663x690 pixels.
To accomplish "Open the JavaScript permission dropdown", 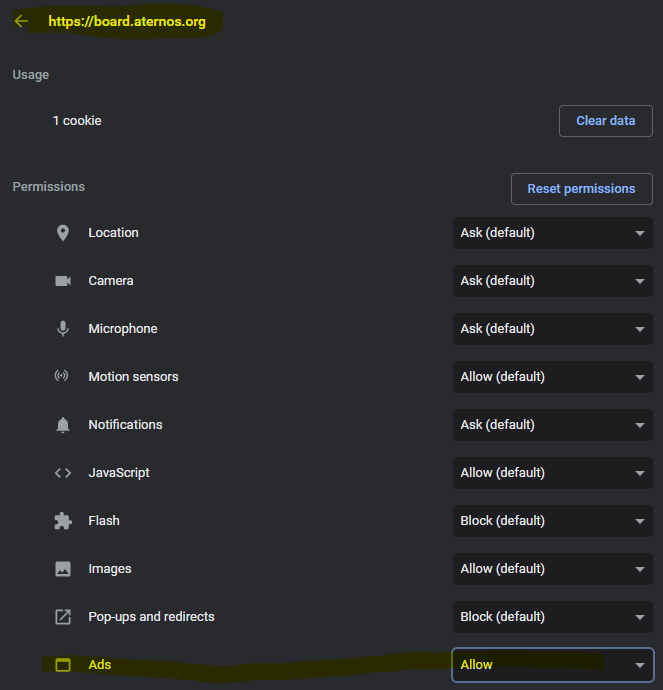I will [x=553, y=473].
